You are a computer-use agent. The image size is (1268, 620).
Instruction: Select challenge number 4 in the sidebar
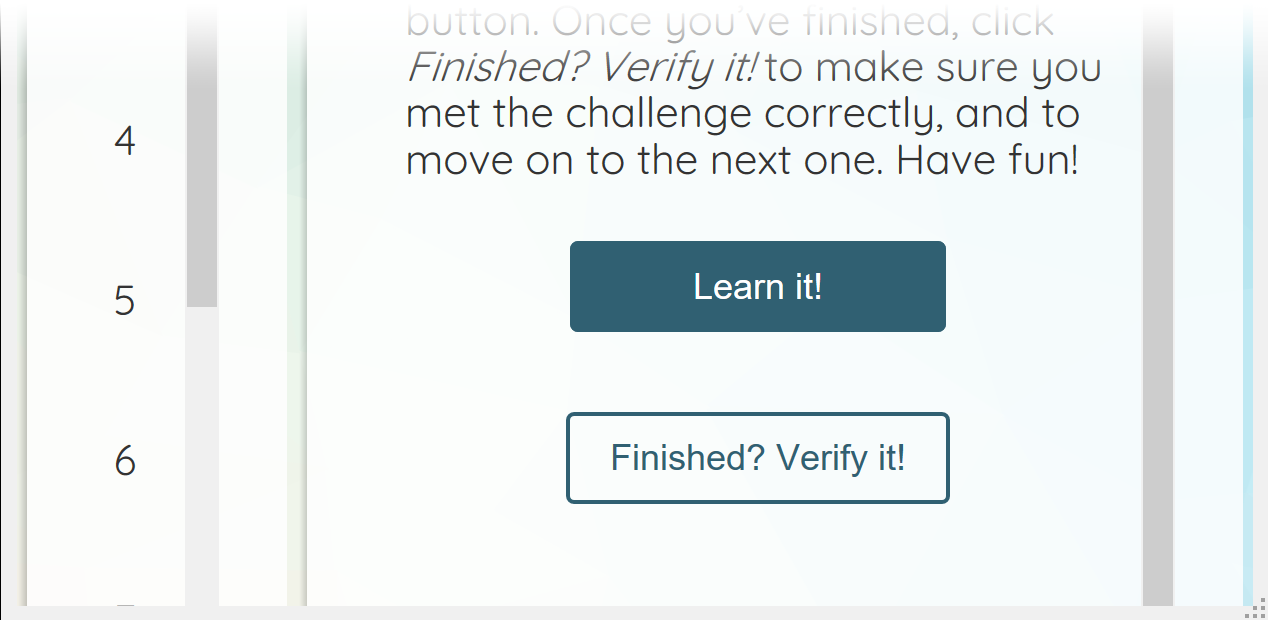[x=124, y=141]
